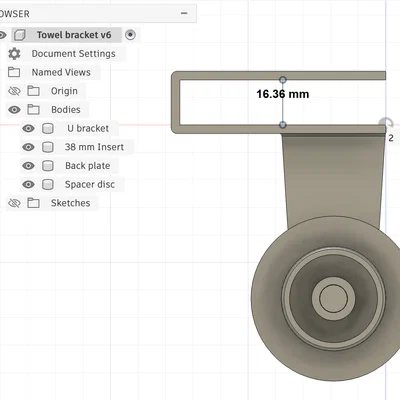The width and height of the screenshot is (400, 400).
Task: Hide the U bracket body
Action: tap(28, 128)
